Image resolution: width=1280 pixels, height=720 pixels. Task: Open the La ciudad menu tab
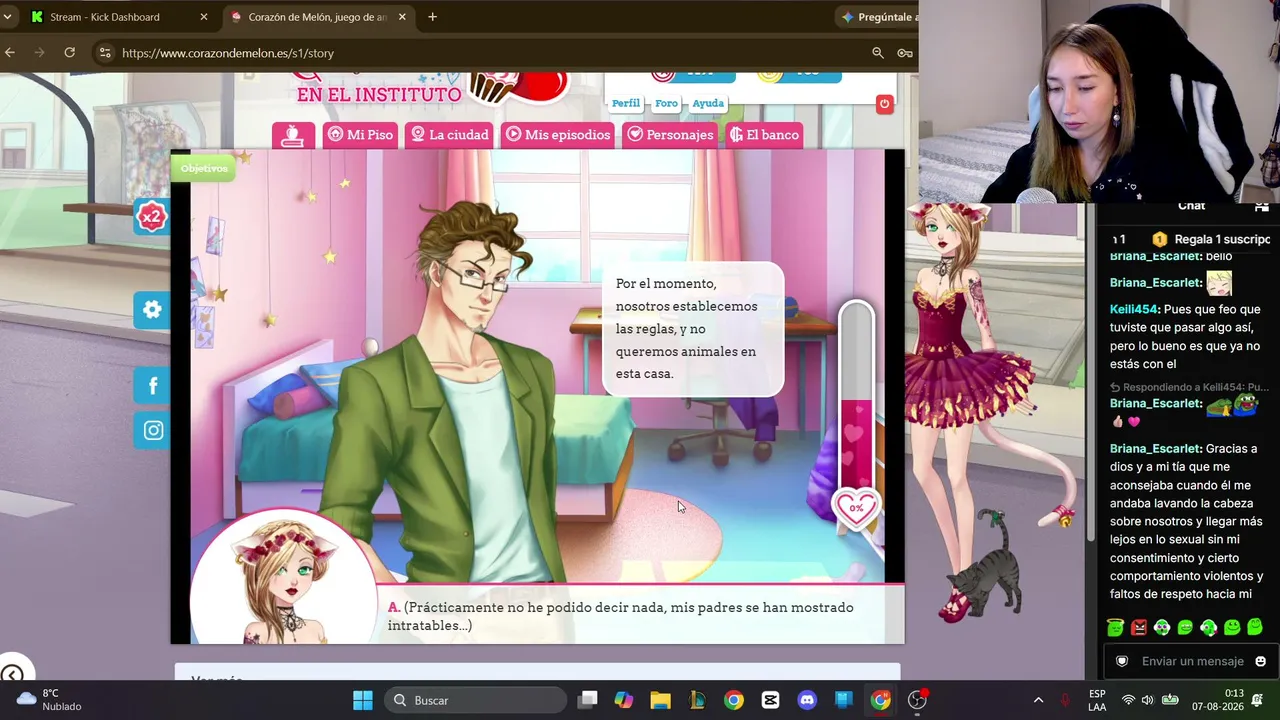(450, 135)
